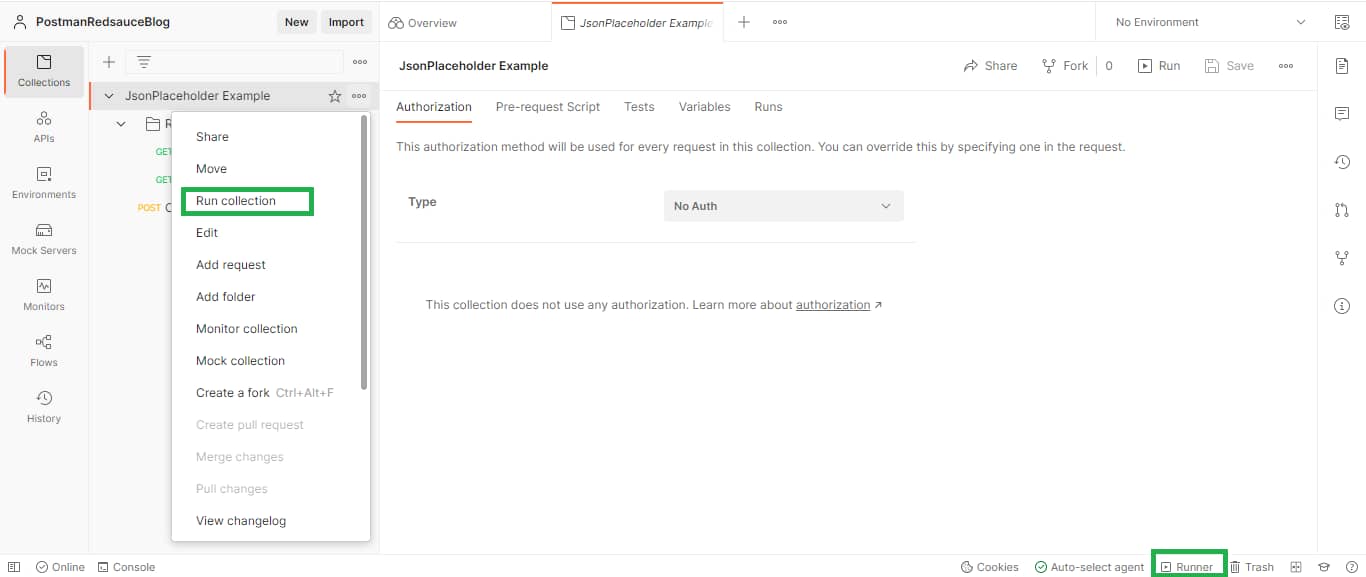Click the filter icon in the collections search
1366x577 pixels.
[144, 62]
